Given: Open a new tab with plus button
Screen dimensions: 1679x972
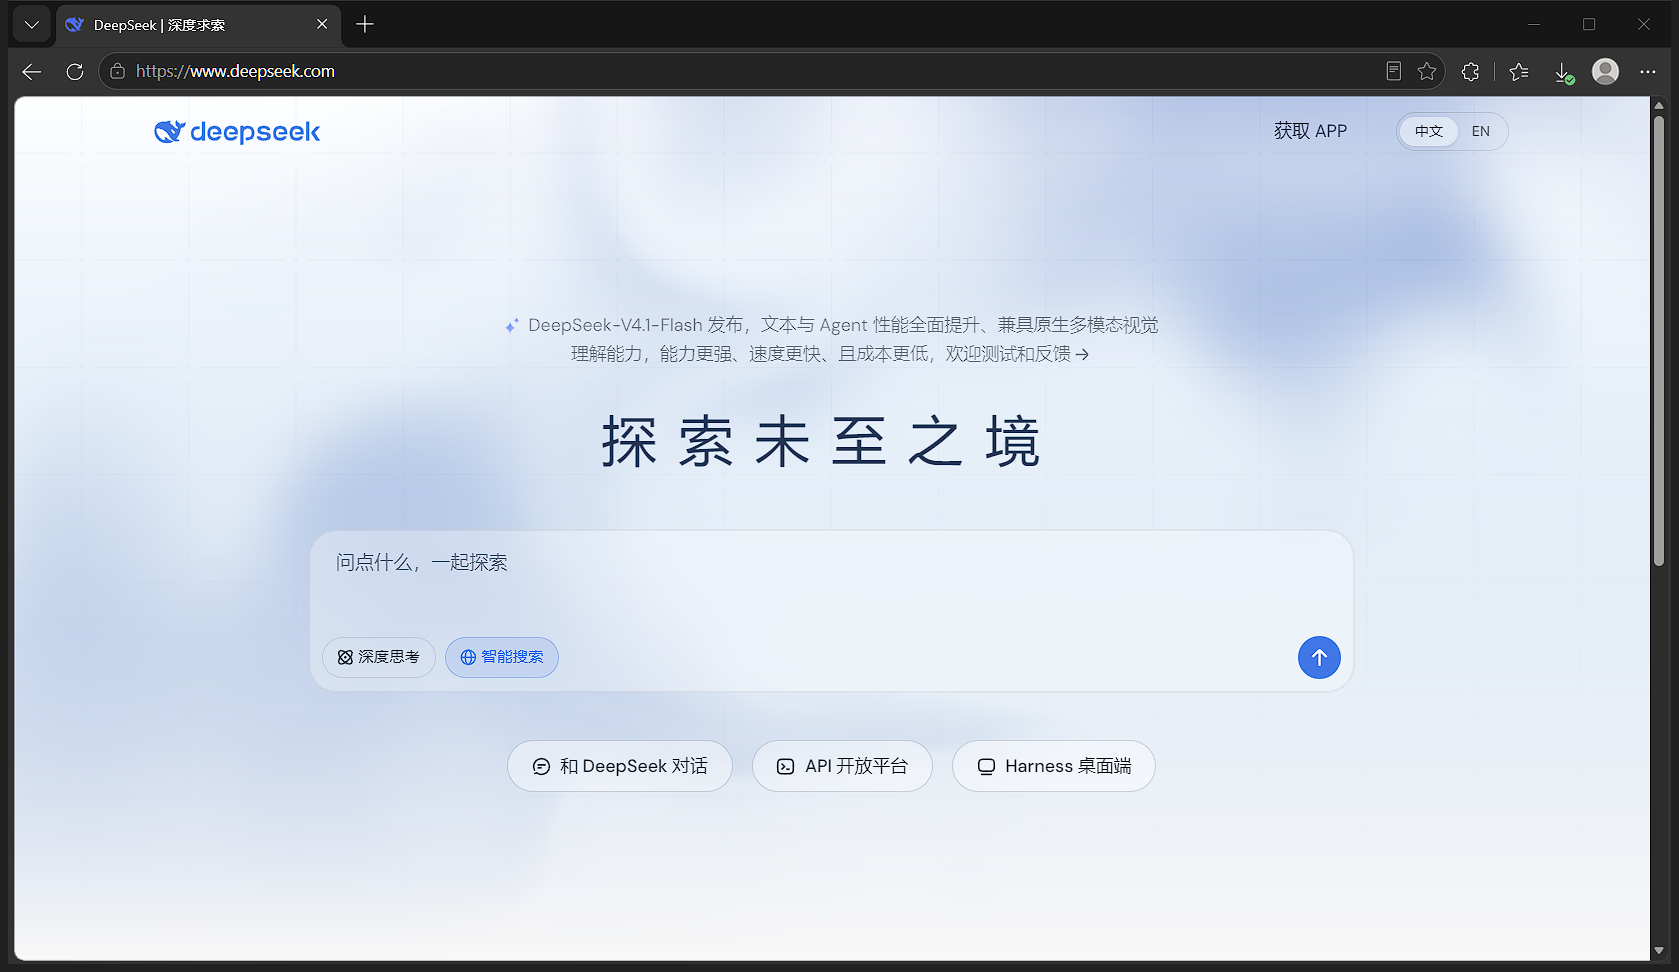Looking at the screenshot, I should (x=365, y=24).
